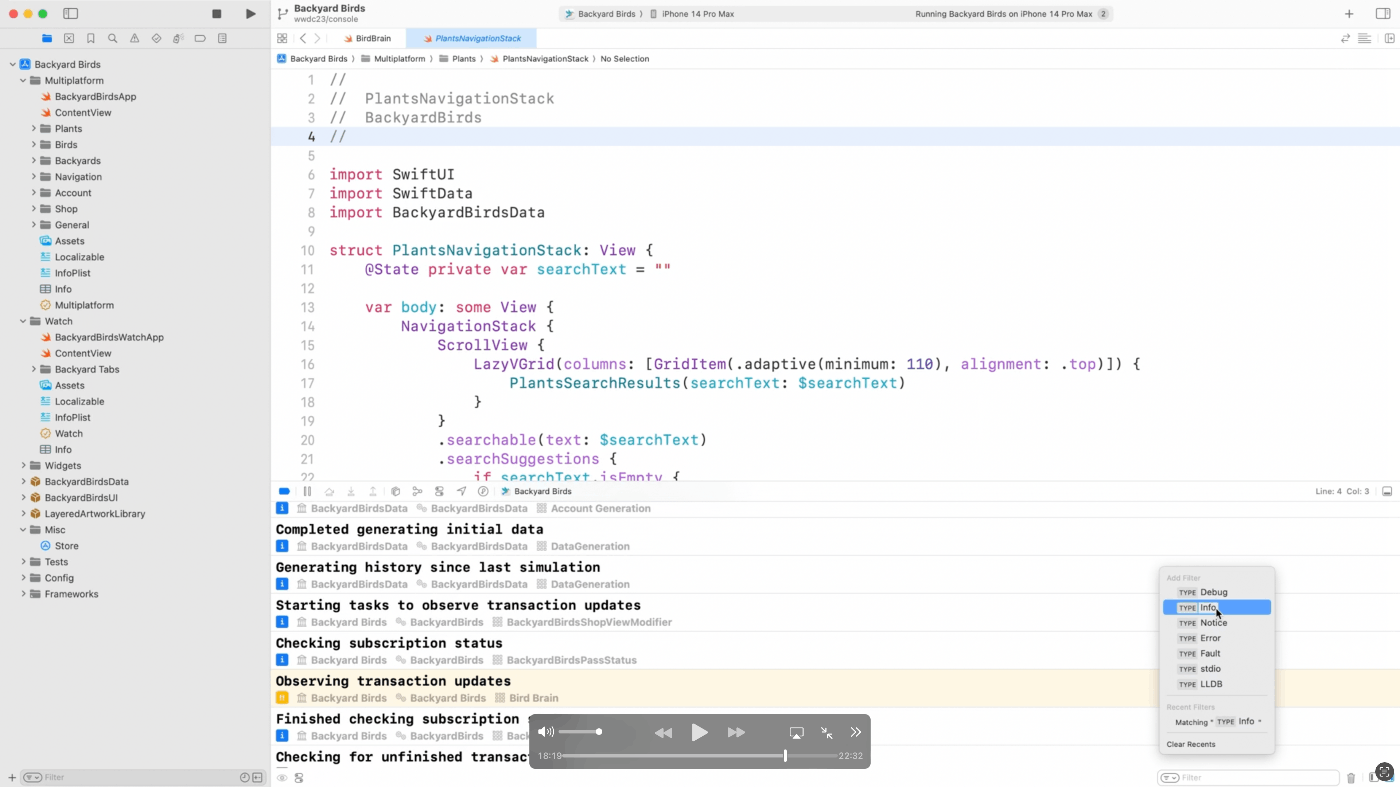Expand the Birds folder
Image resolution: width=1400 pixels, height=787 pixels.
point(33,145)
